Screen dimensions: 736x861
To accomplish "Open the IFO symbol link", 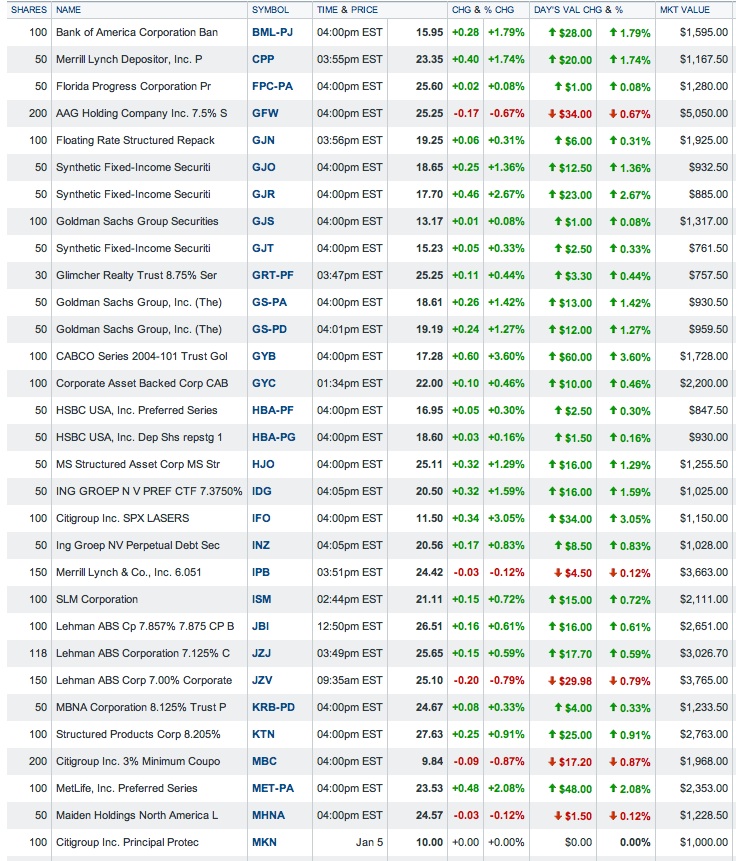I will [261, 518].
